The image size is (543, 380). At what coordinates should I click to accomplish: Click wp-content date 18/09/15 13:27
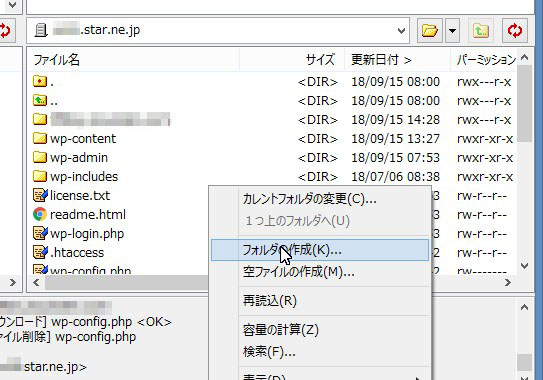coord(395,139)
